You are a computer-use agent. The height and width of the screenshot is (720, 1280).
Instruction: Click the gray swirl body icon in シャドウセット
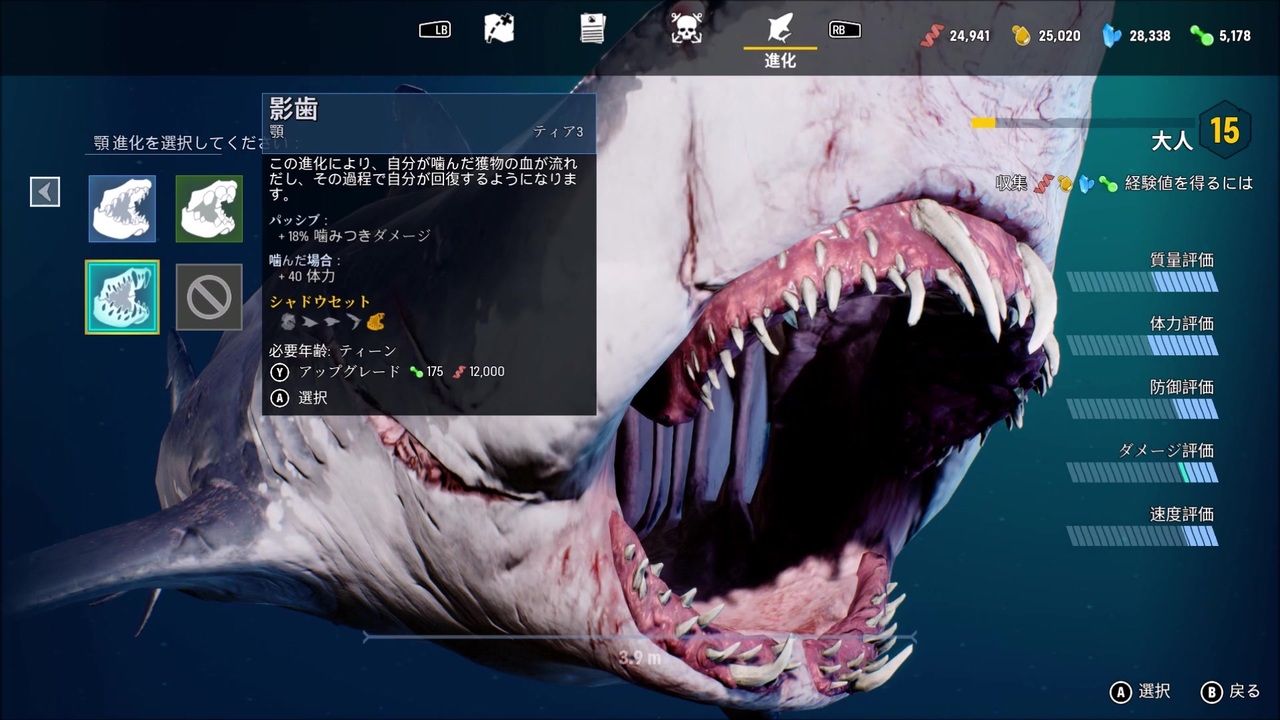click(288, 322)
